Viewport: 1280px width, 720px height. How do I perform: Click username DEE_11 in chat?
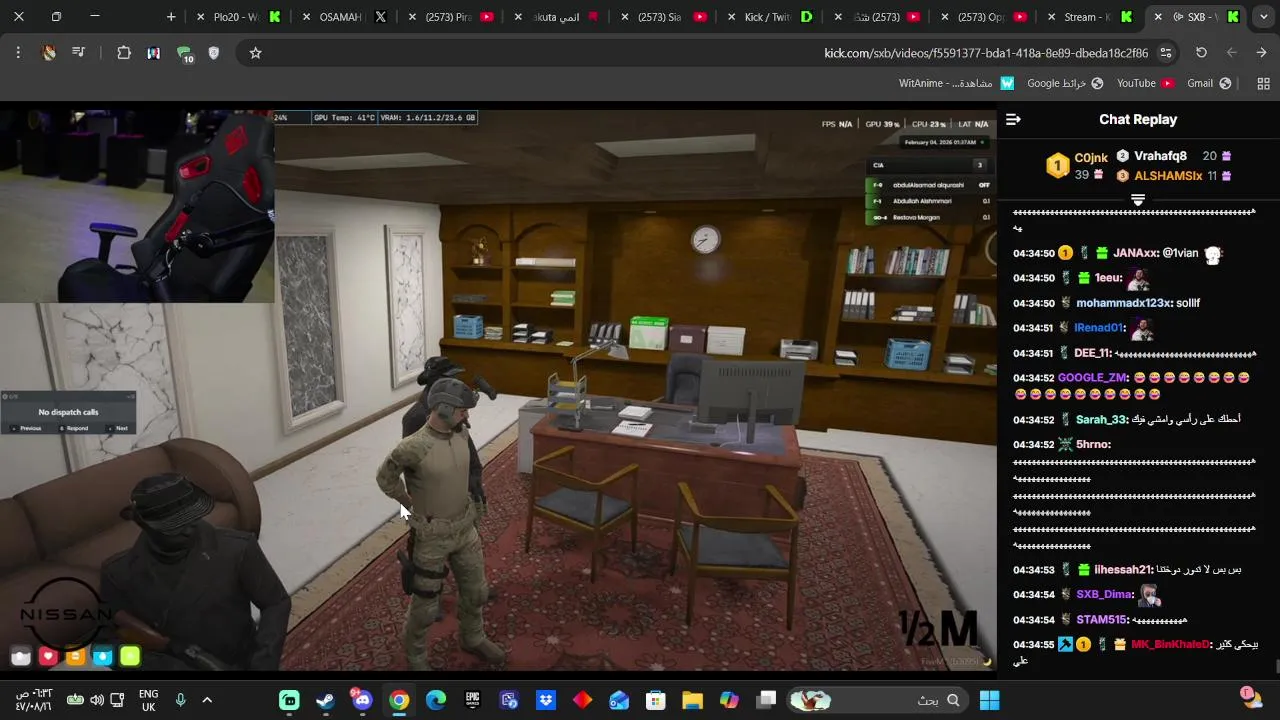pos(1092,353)
